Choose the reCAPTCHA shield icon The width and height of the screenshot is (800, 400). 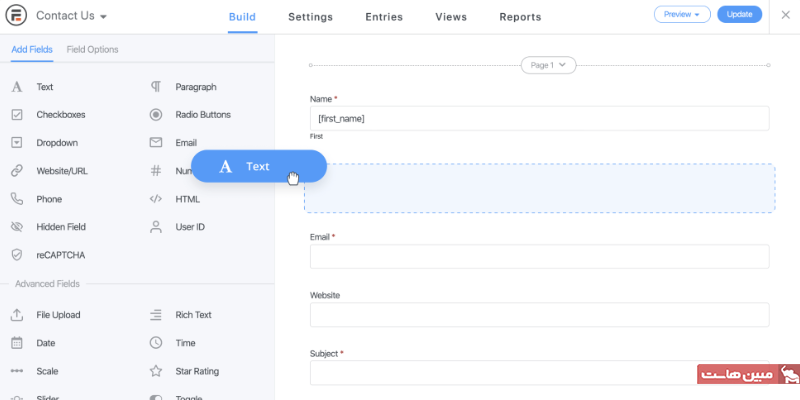17,255
